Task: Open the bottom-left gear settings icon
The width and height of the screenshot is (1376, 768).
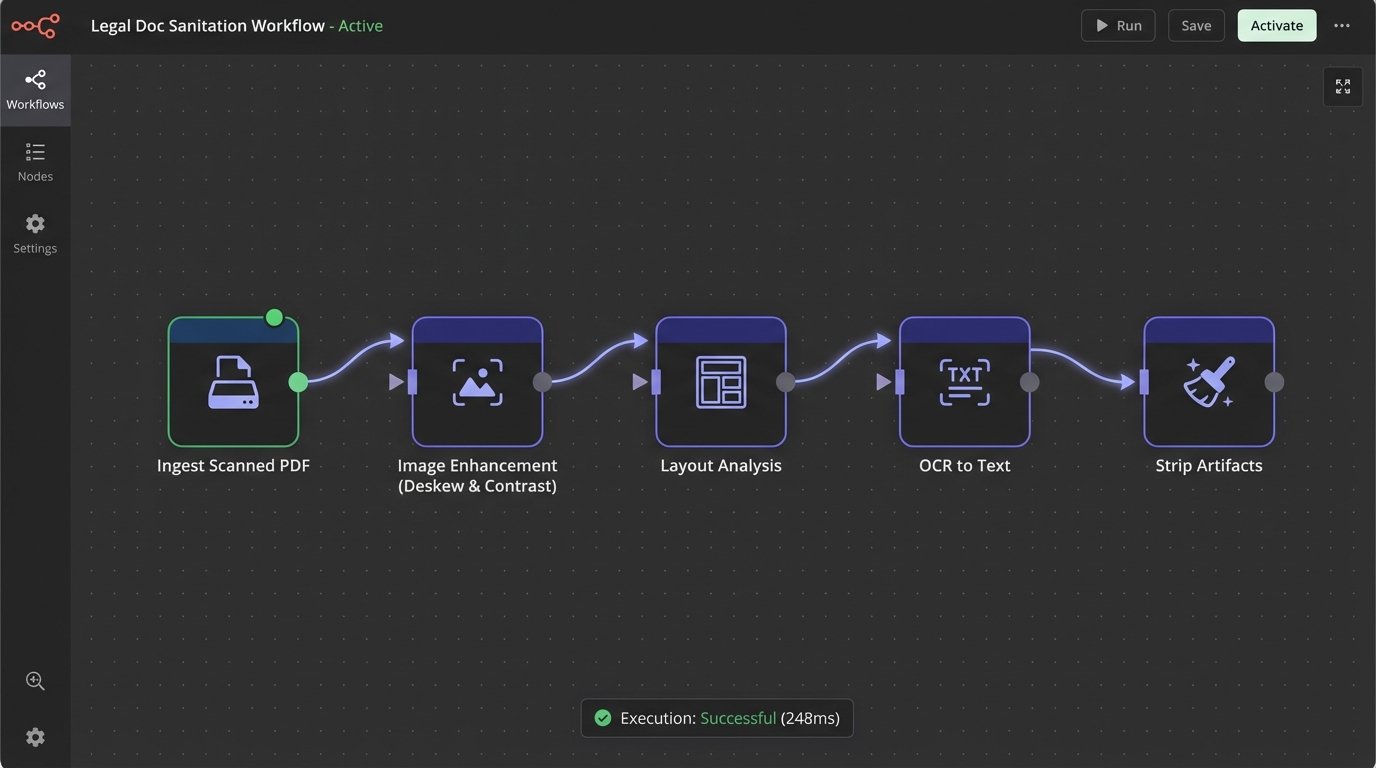Action: tap(35, 737)
